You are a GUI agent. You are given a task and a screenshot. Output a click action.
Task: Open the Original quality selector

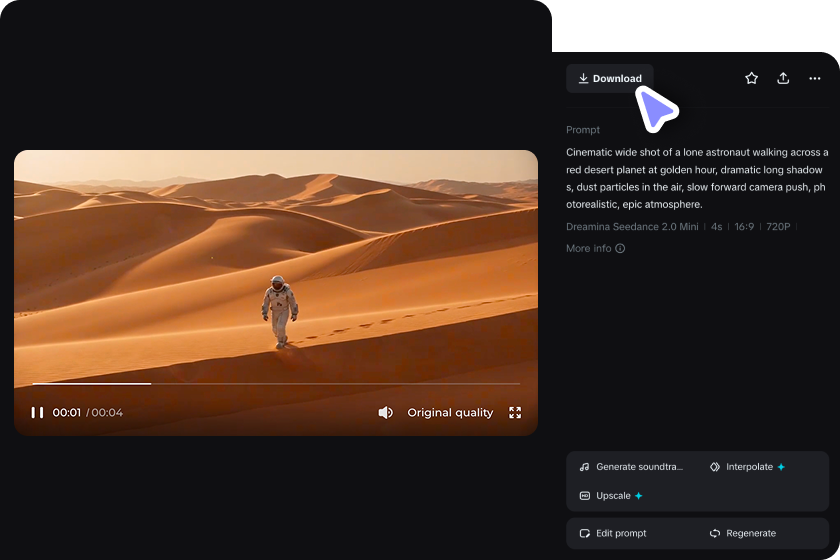coord(450,413)
